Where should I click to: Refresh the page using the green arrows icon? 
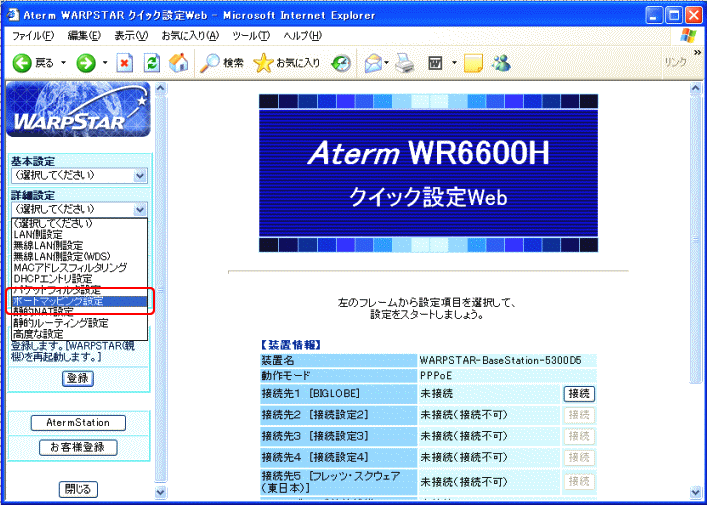[152, 62]
